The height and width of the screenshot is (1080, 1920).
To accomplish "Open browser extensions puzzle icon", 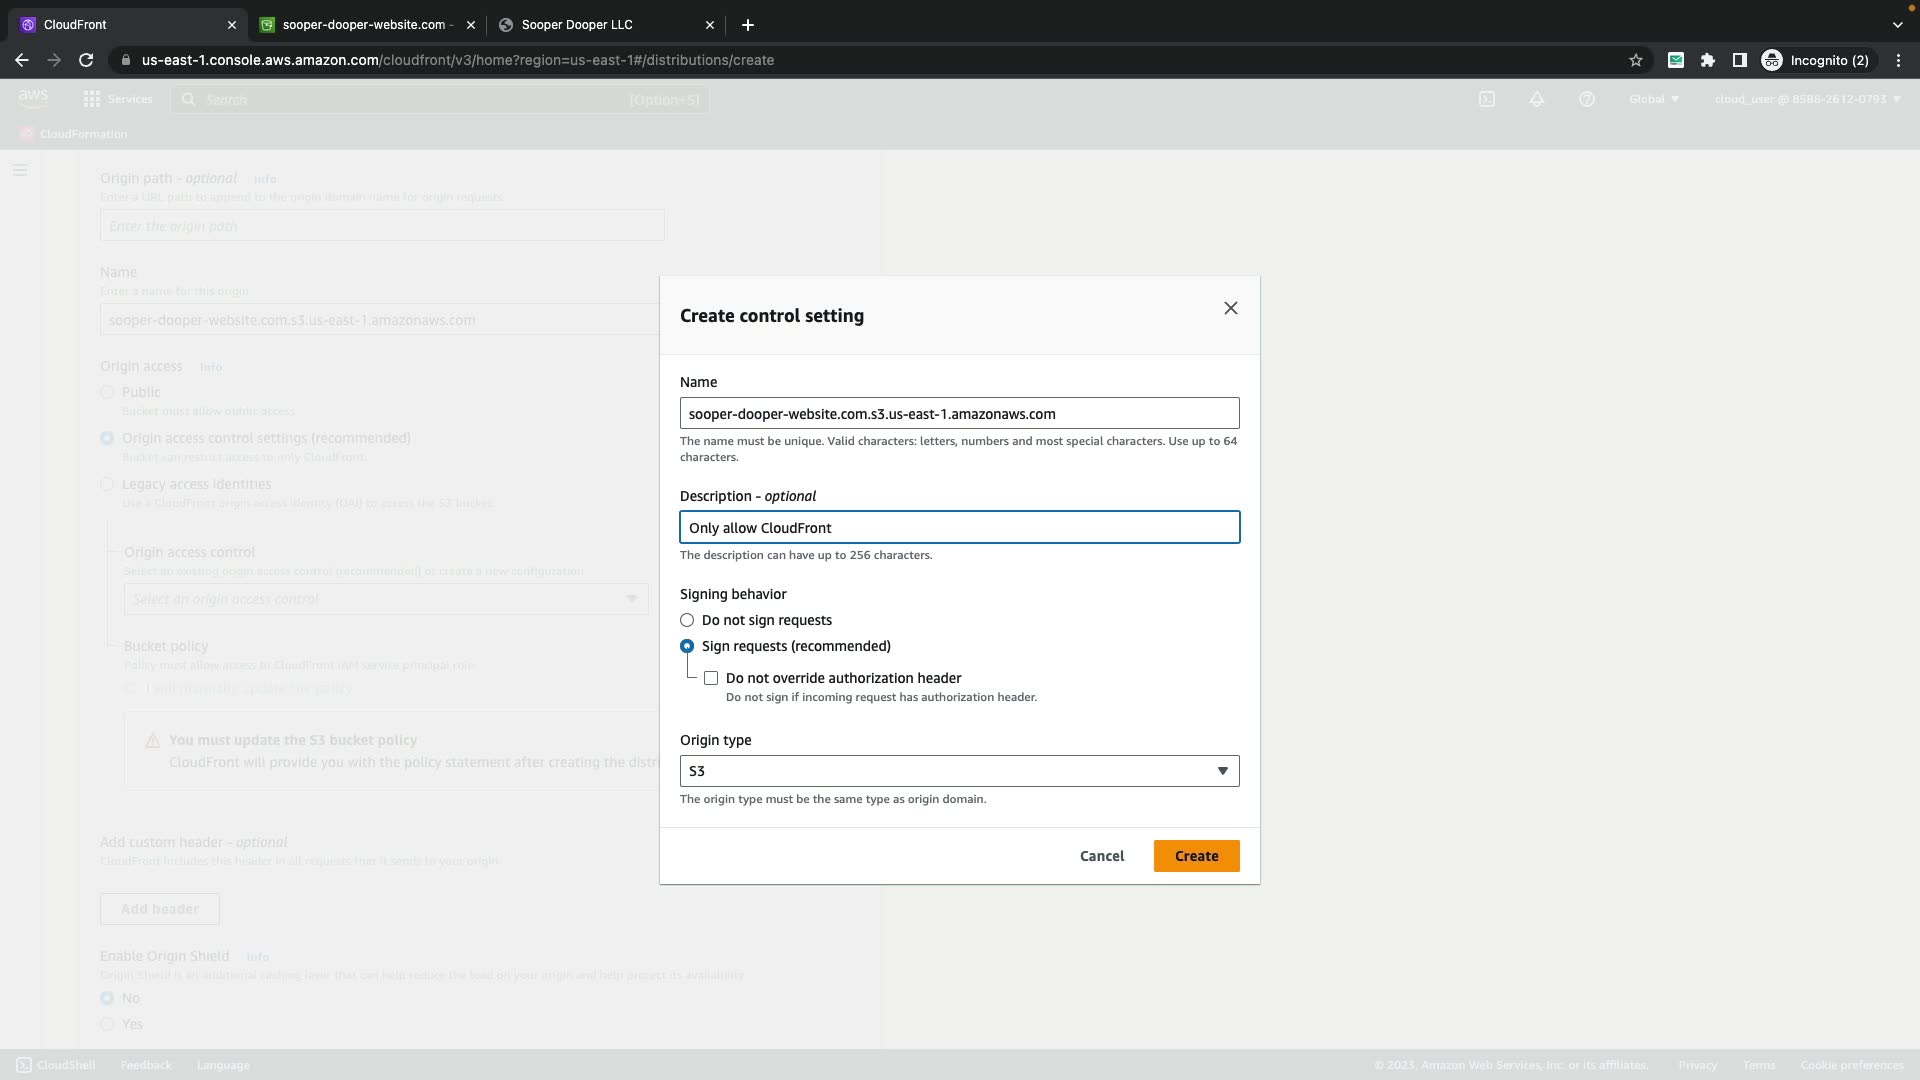I will coord(1708,60).
